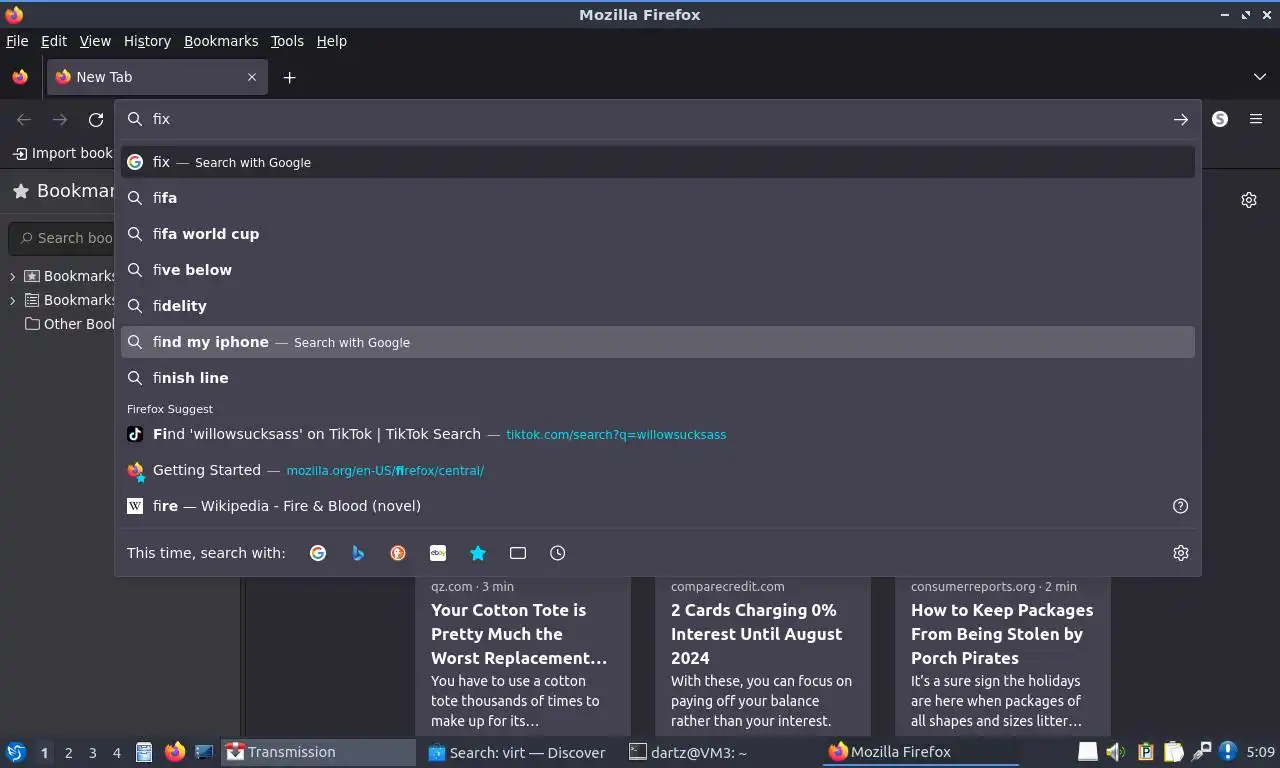Open the Getting Started mozilla.org suggestion
This screenshot has width=1280, height=768.
pos(658,470)
